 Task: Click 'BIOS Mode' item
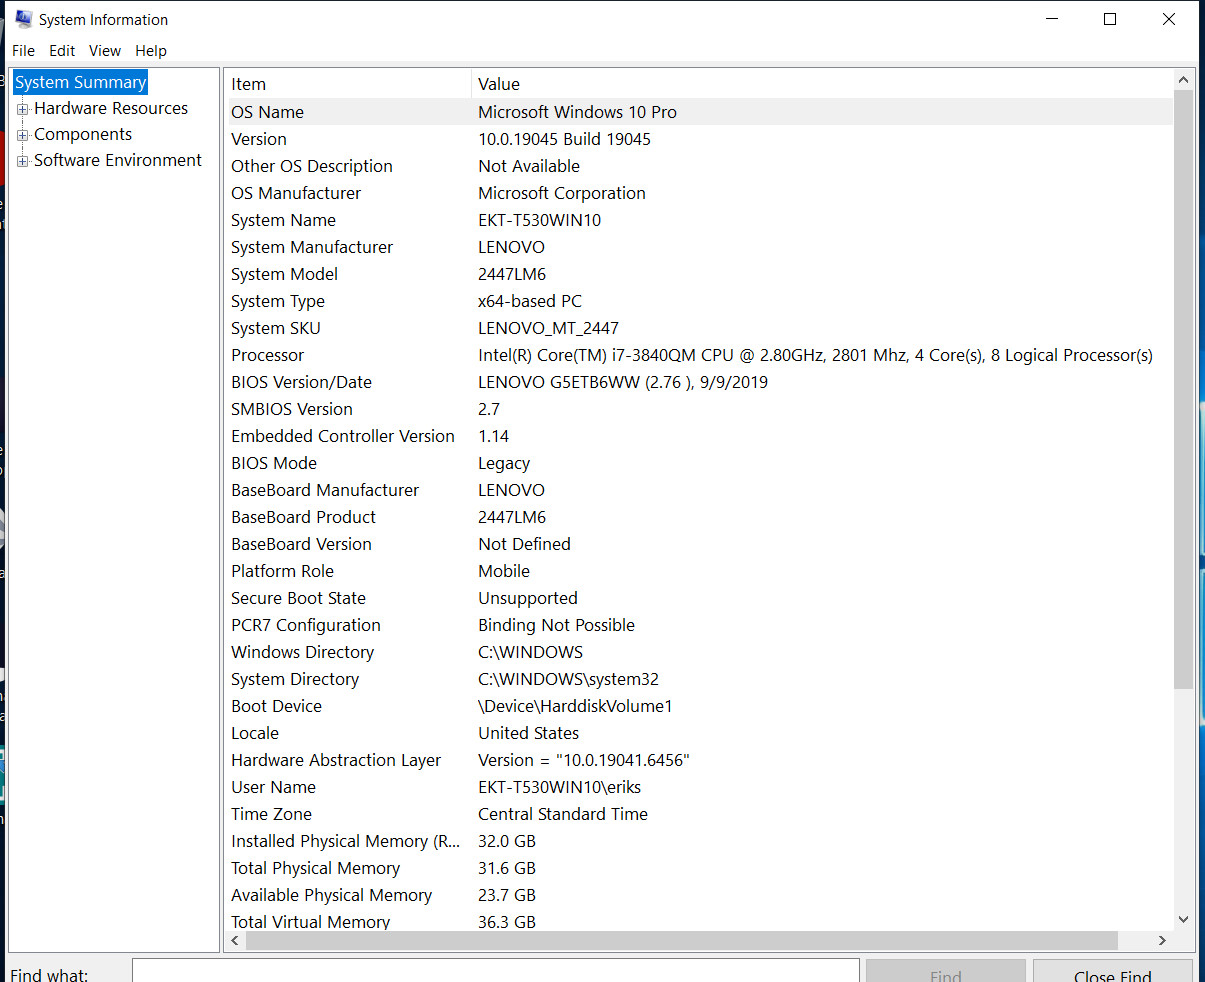(274, 463)
